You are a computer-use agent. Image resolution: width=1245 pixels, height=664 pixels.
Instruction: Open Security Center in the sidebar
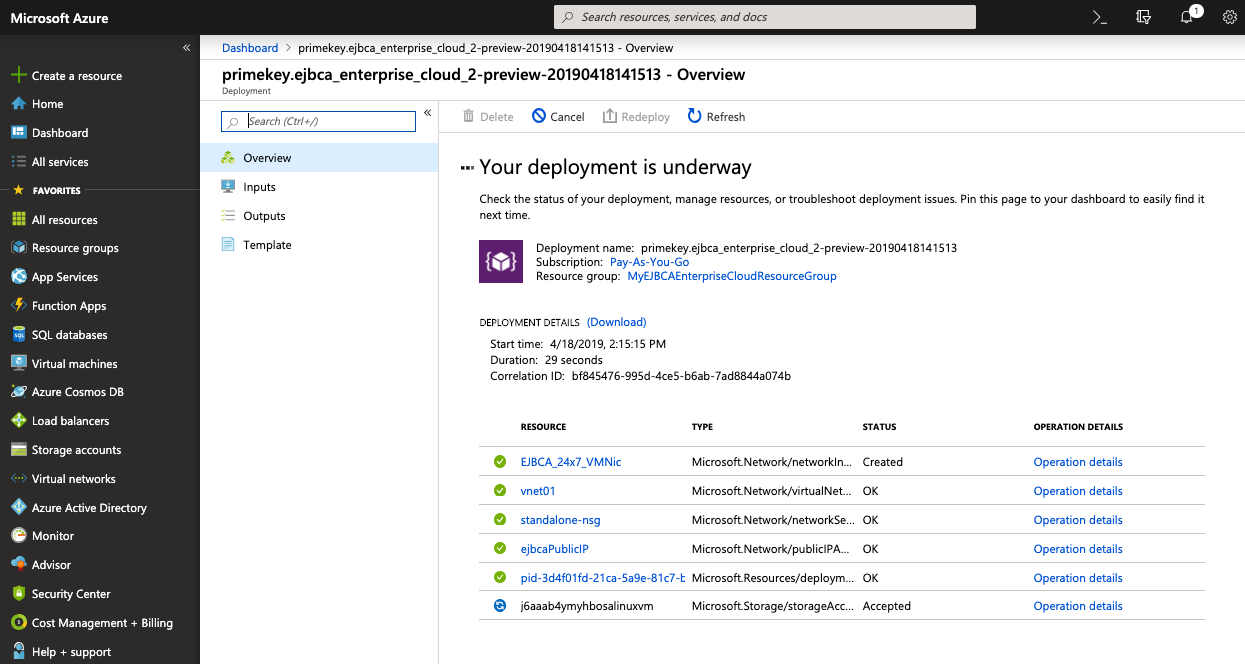70,594
